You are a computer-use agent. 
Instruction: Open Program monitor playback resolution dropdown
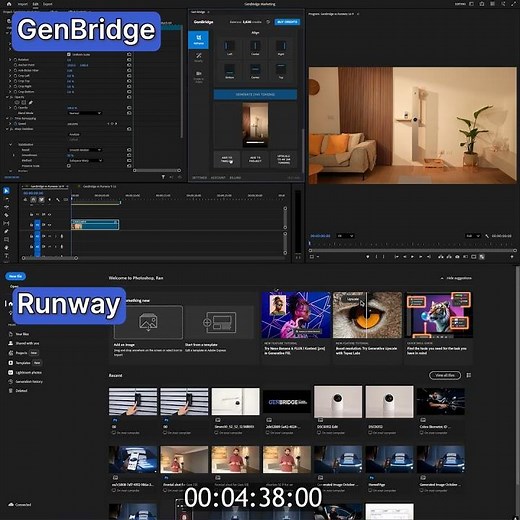click(473, 236)
